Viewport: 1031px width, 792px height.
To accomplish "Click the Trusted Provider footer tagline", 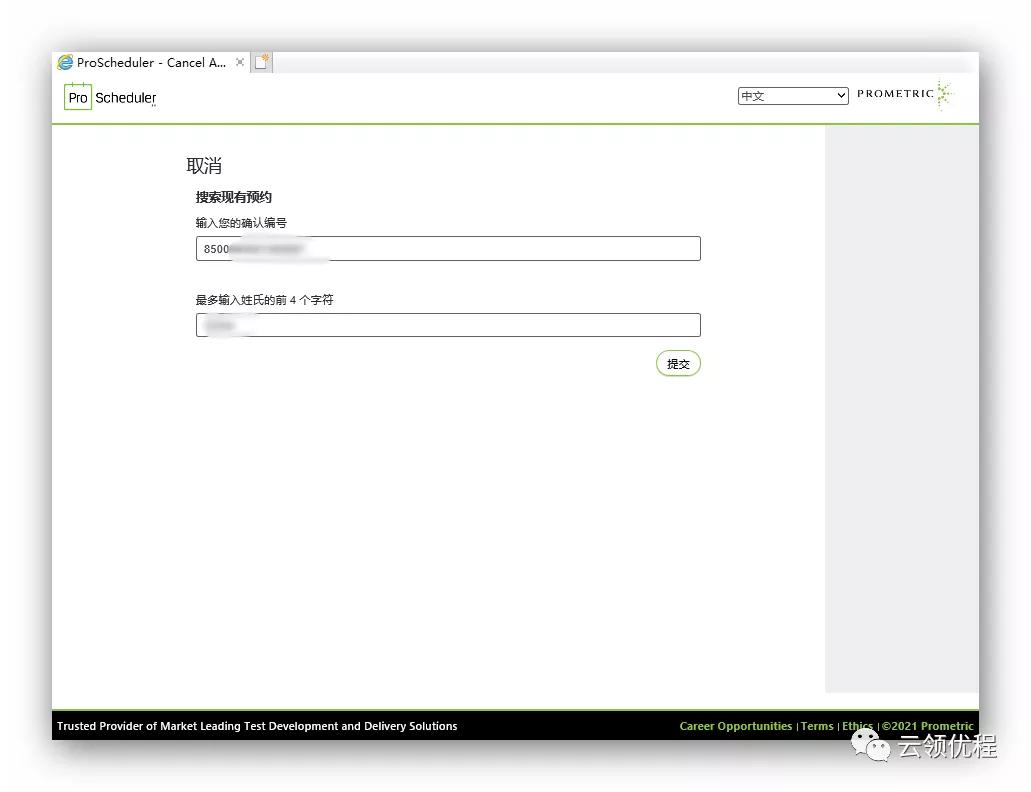I will (x=257, y=726).
